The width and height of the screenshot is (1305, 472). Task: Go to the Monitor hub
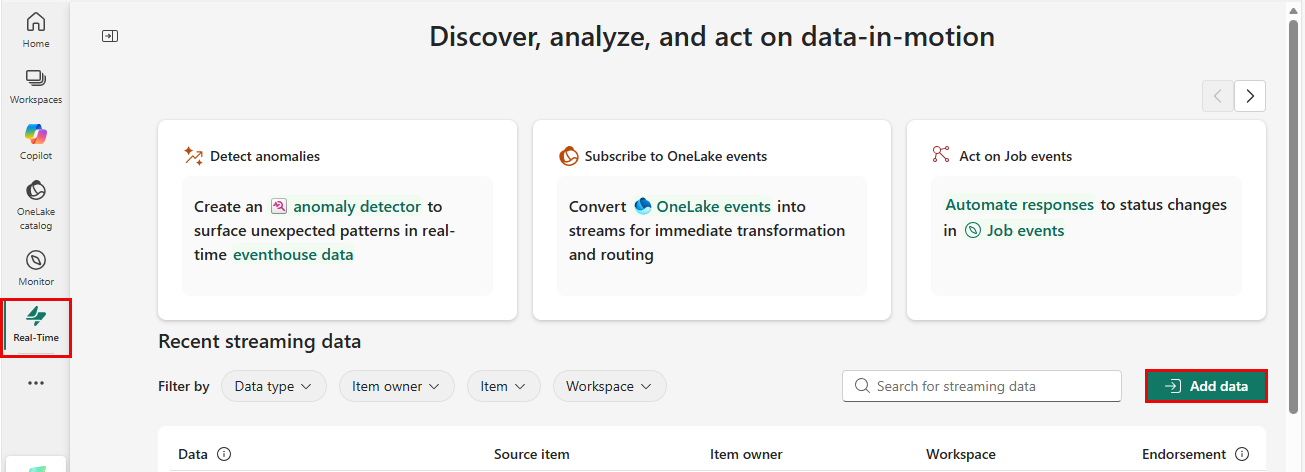click(x=36, y=268)
